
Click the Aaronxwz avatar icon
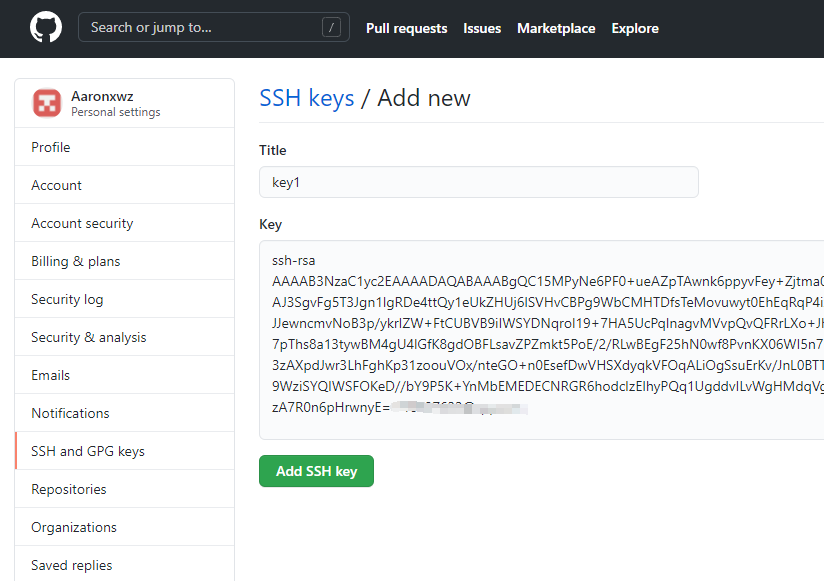tap(47, 103)
